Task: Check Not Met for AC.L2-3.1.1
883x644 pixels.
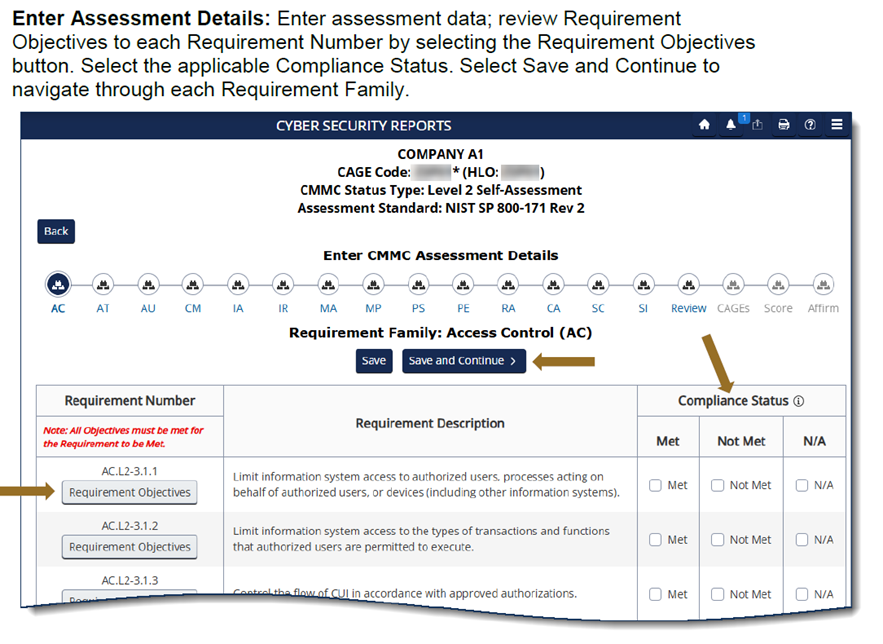Action: point(717,485)
